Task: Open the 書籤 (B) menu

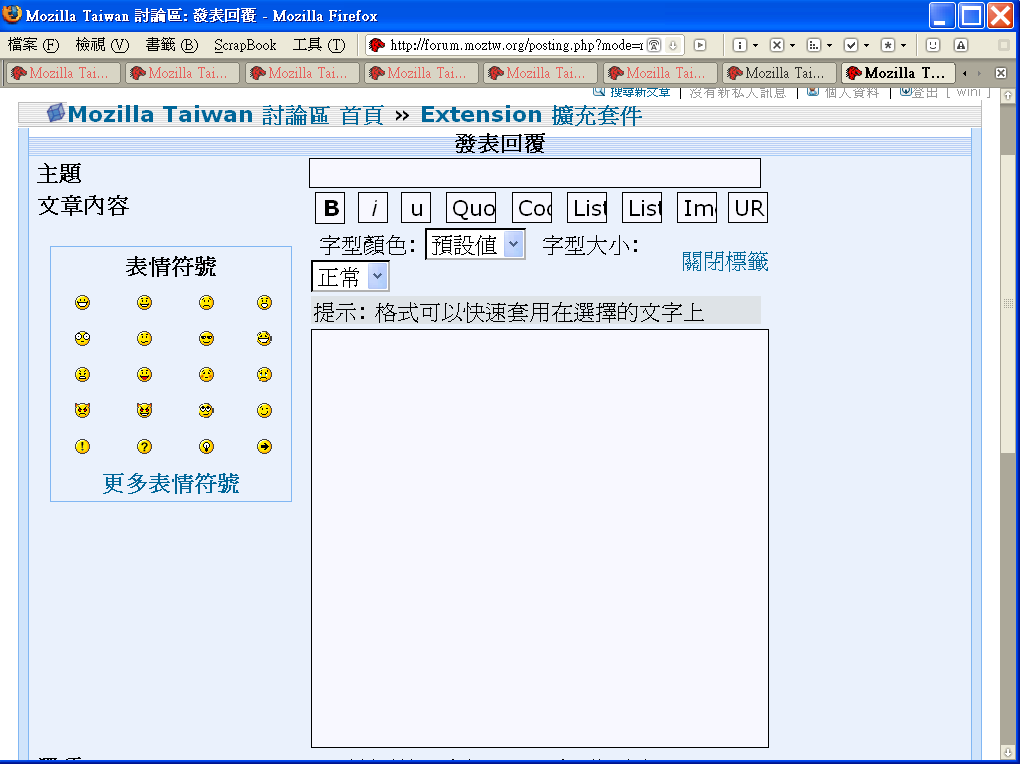Action: coord(172,45)
